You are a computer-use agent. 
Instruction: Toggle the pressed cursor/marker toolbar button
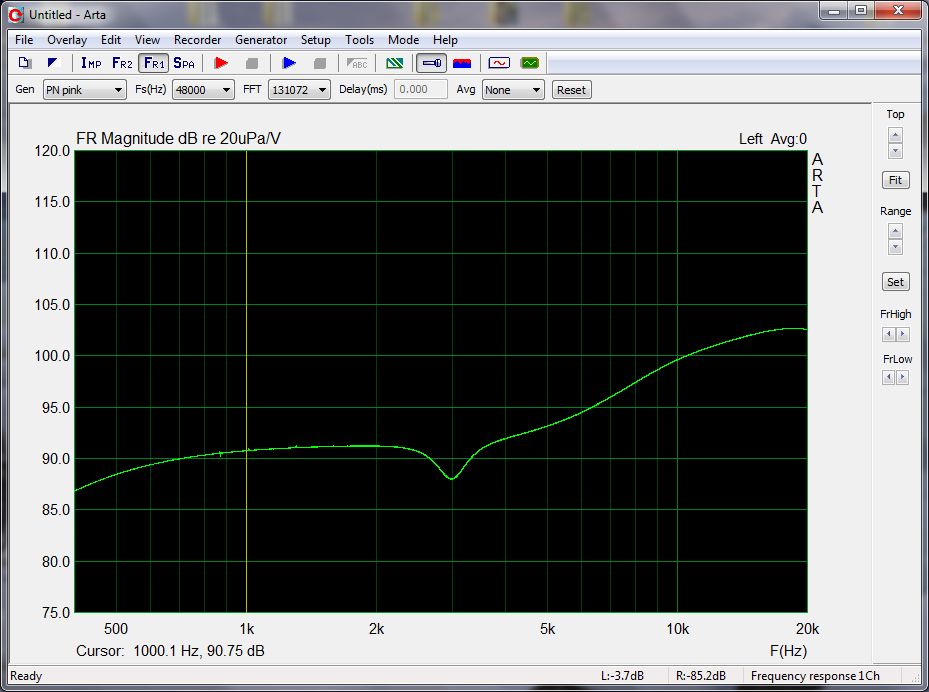[431, 63]
